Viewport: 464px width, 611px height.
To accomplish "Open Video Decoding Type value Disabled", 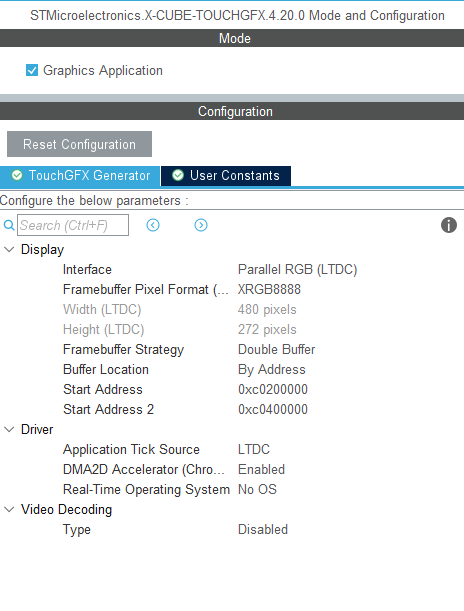I will tap(263, 529).
